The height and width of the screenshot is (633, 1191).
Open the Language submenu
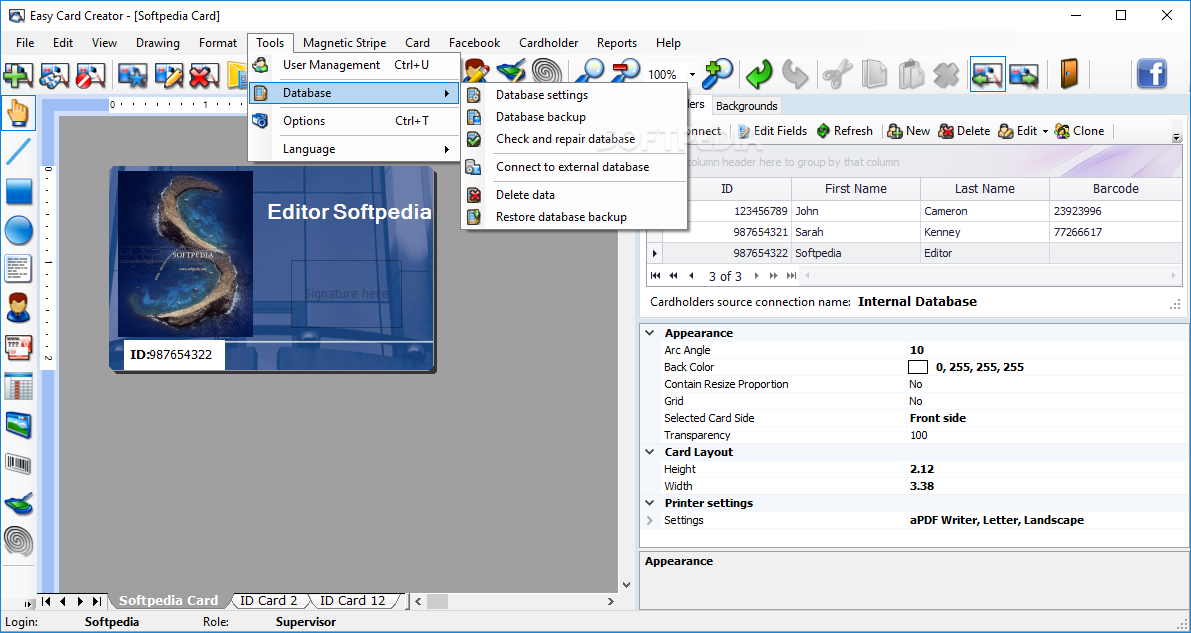[x=355, y=149]
